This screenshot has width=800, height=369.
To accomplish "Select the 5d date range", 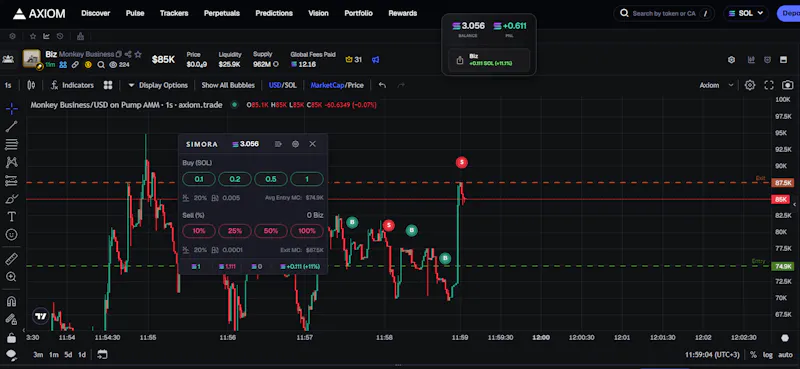I will [x=68, y=355].
